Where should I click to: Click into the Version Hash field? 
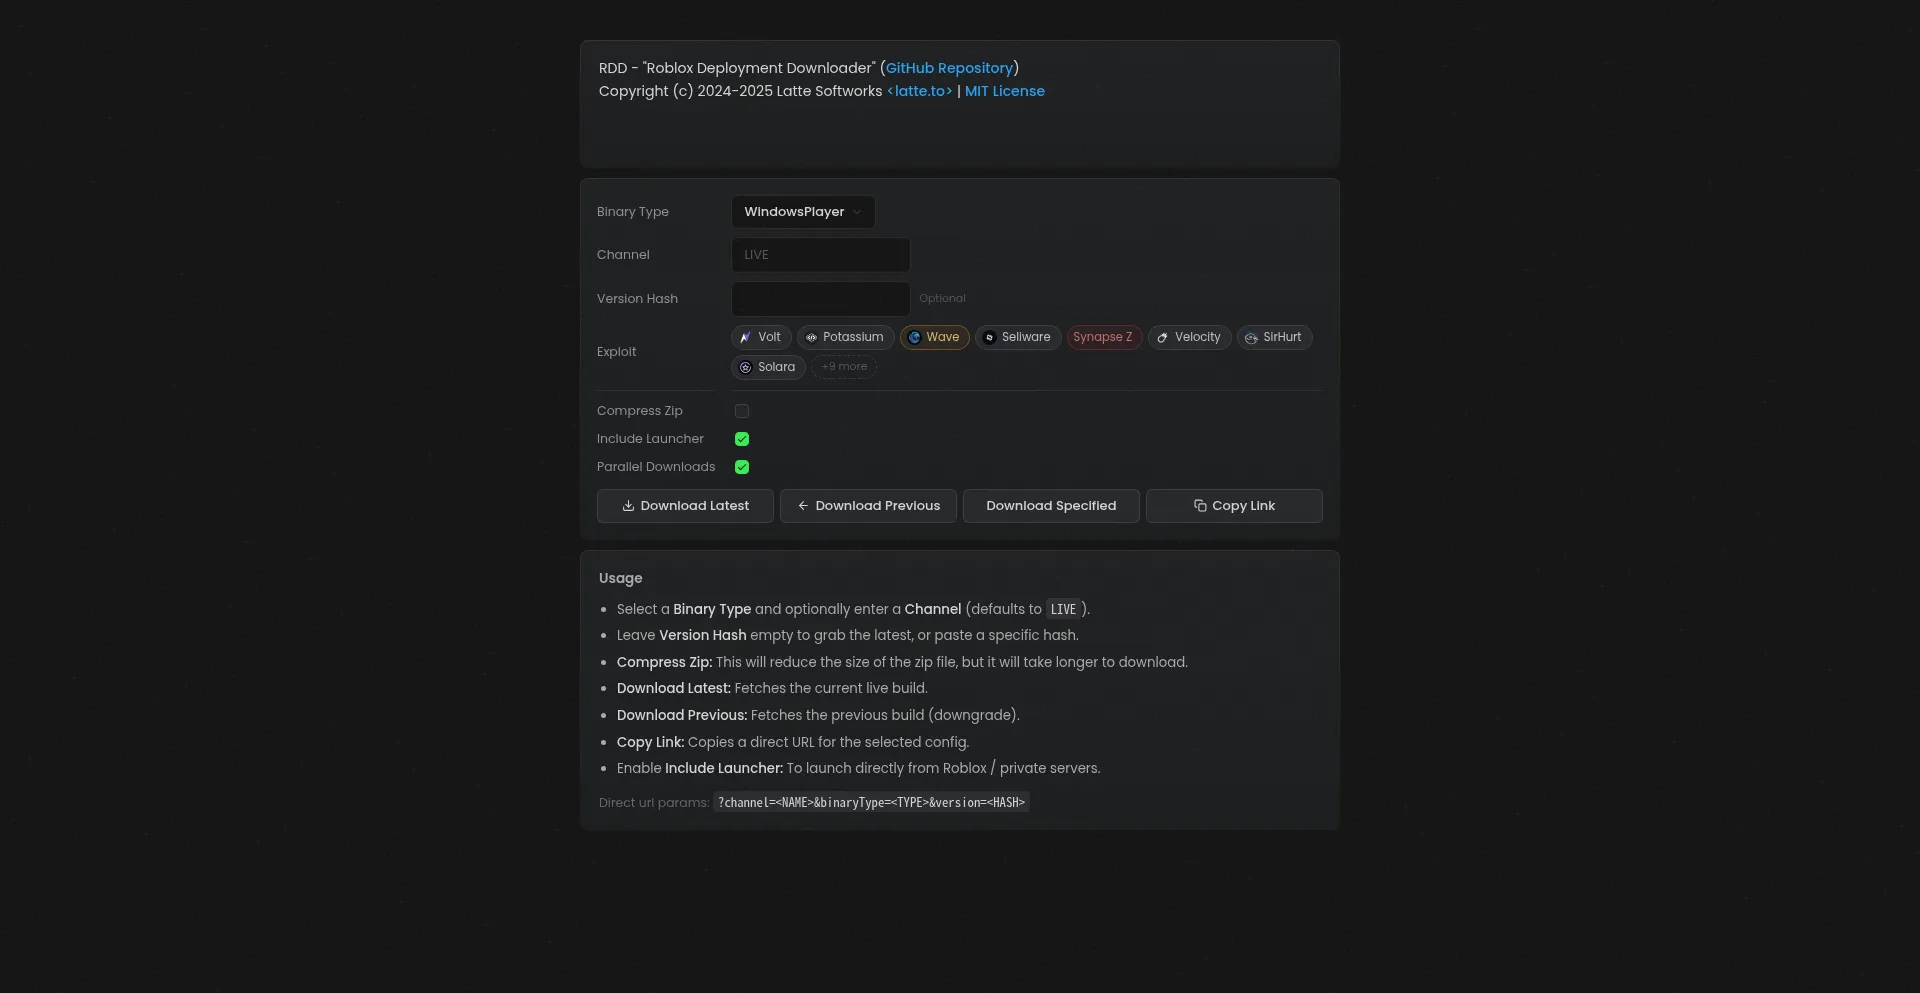(x=821, y=299)
